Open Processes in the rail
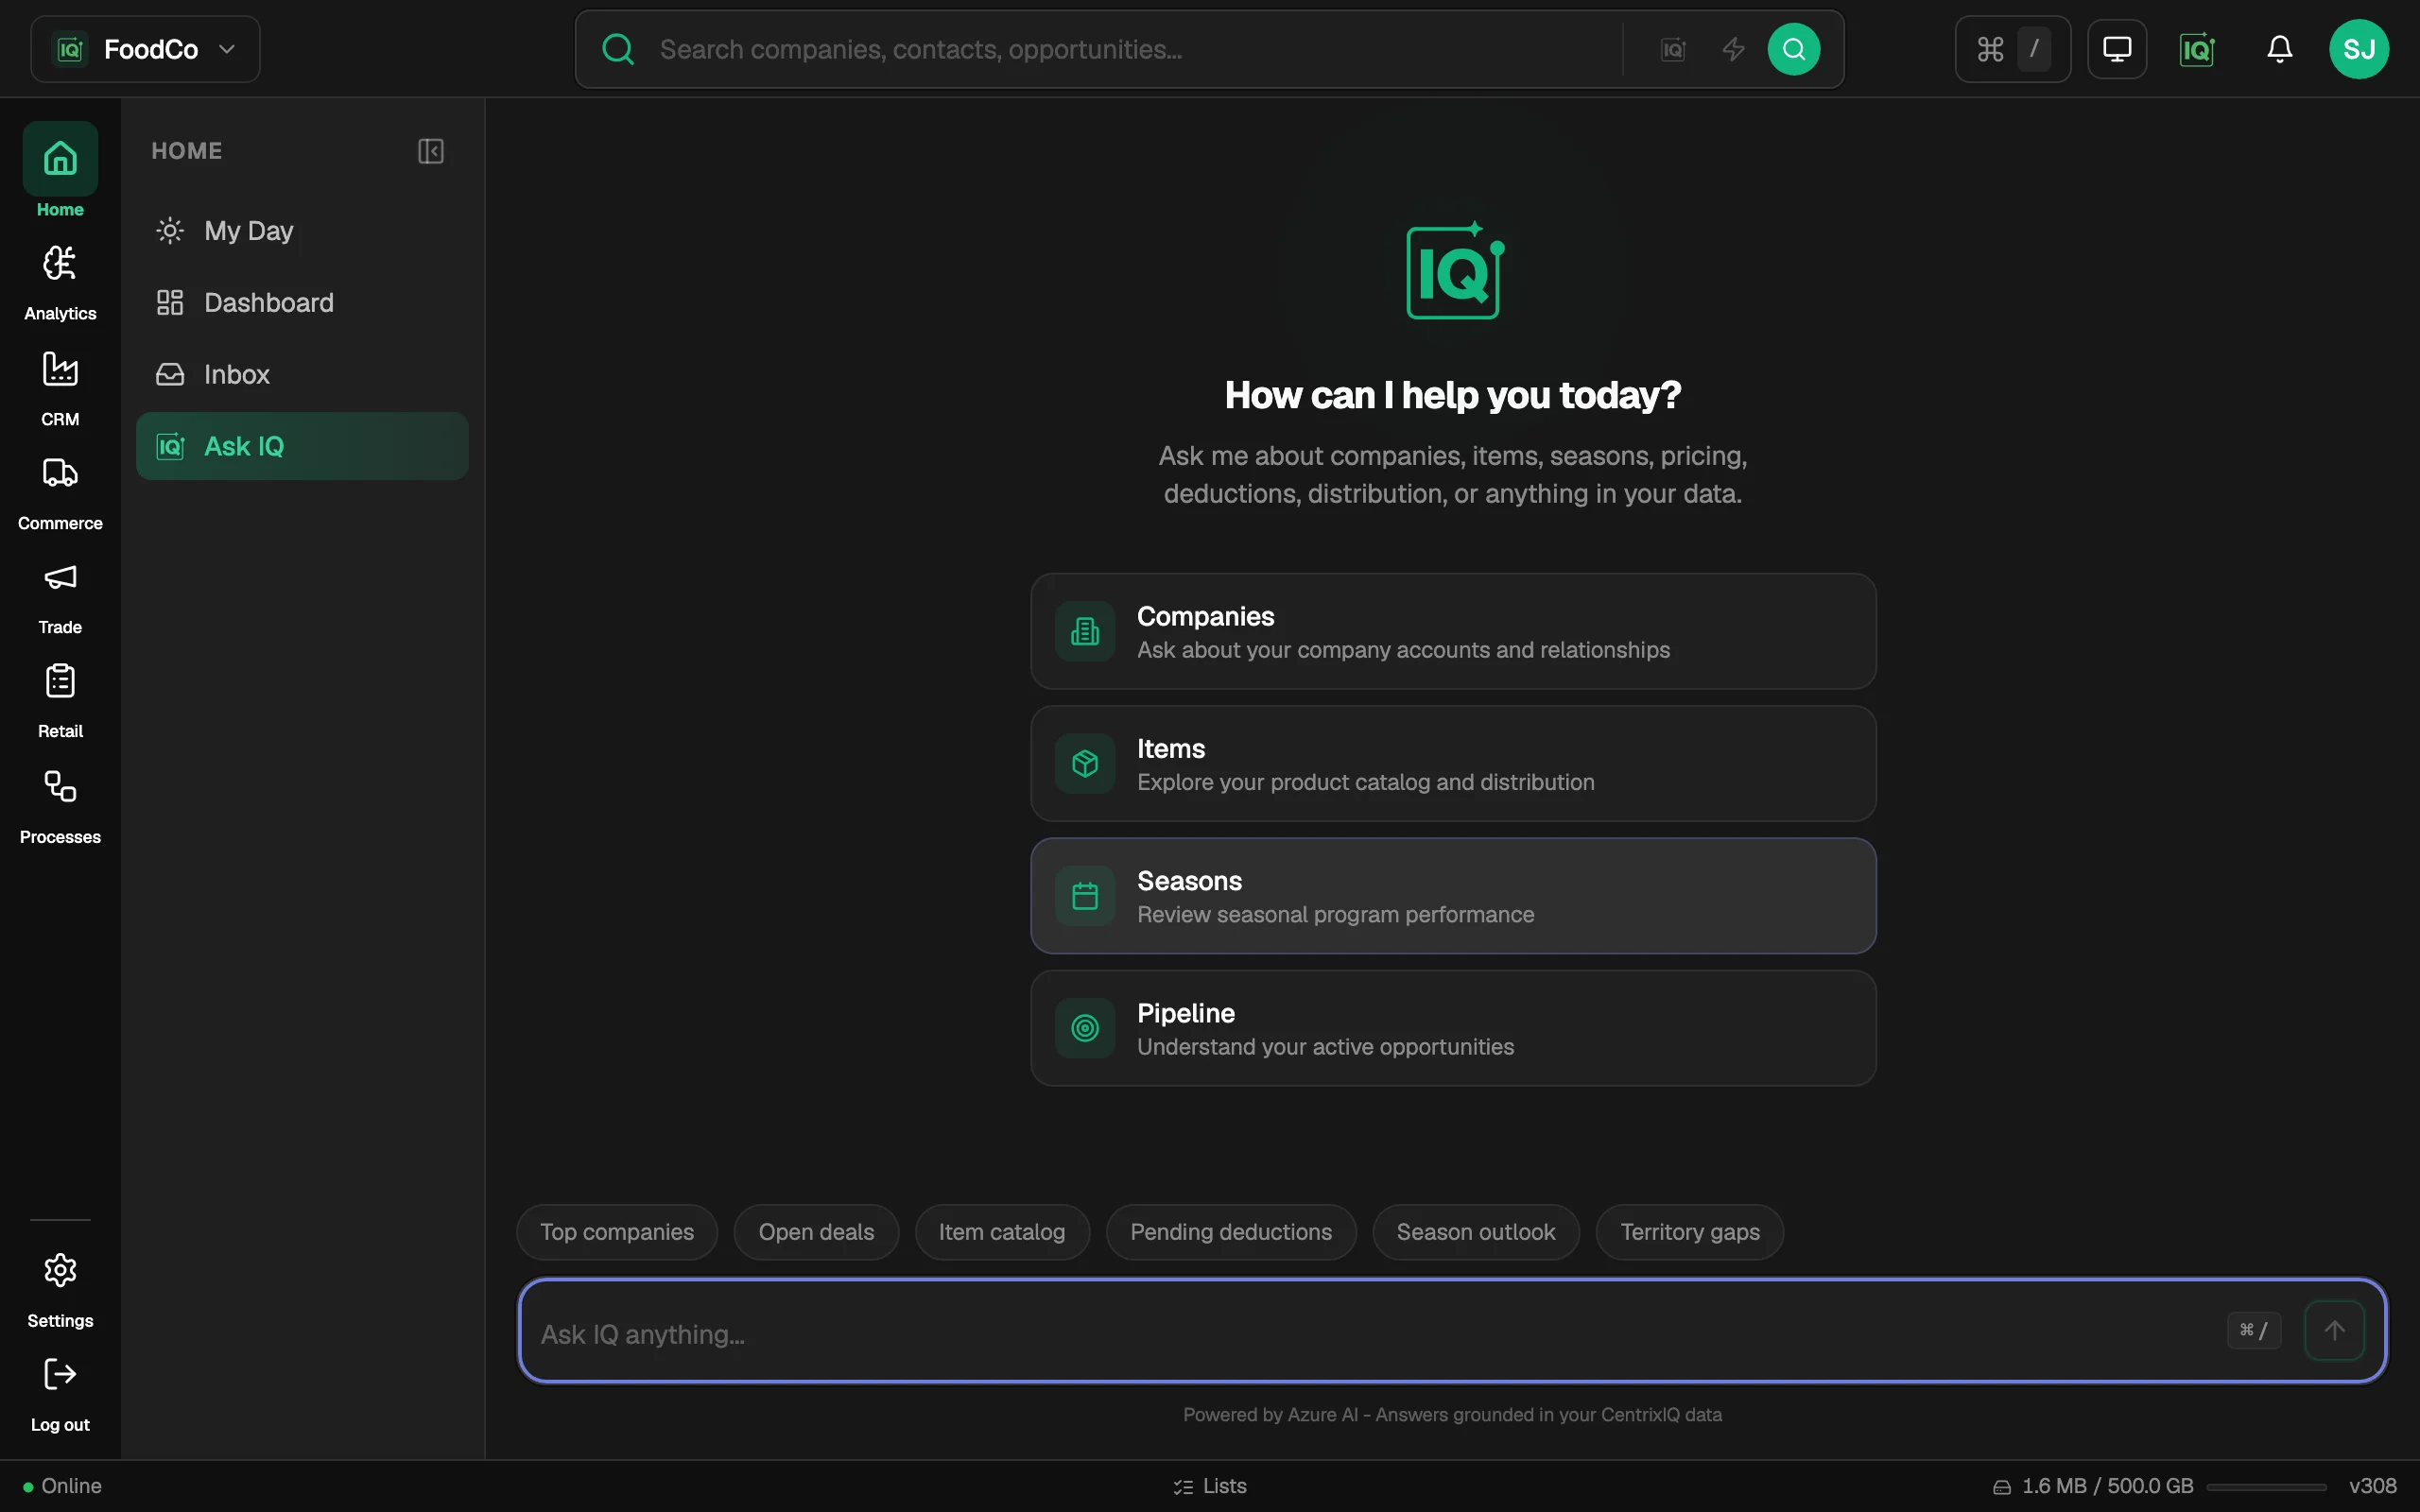The width and height of the screenshot is (2420, 1512). pyautogui.click(x=60, y=806)
